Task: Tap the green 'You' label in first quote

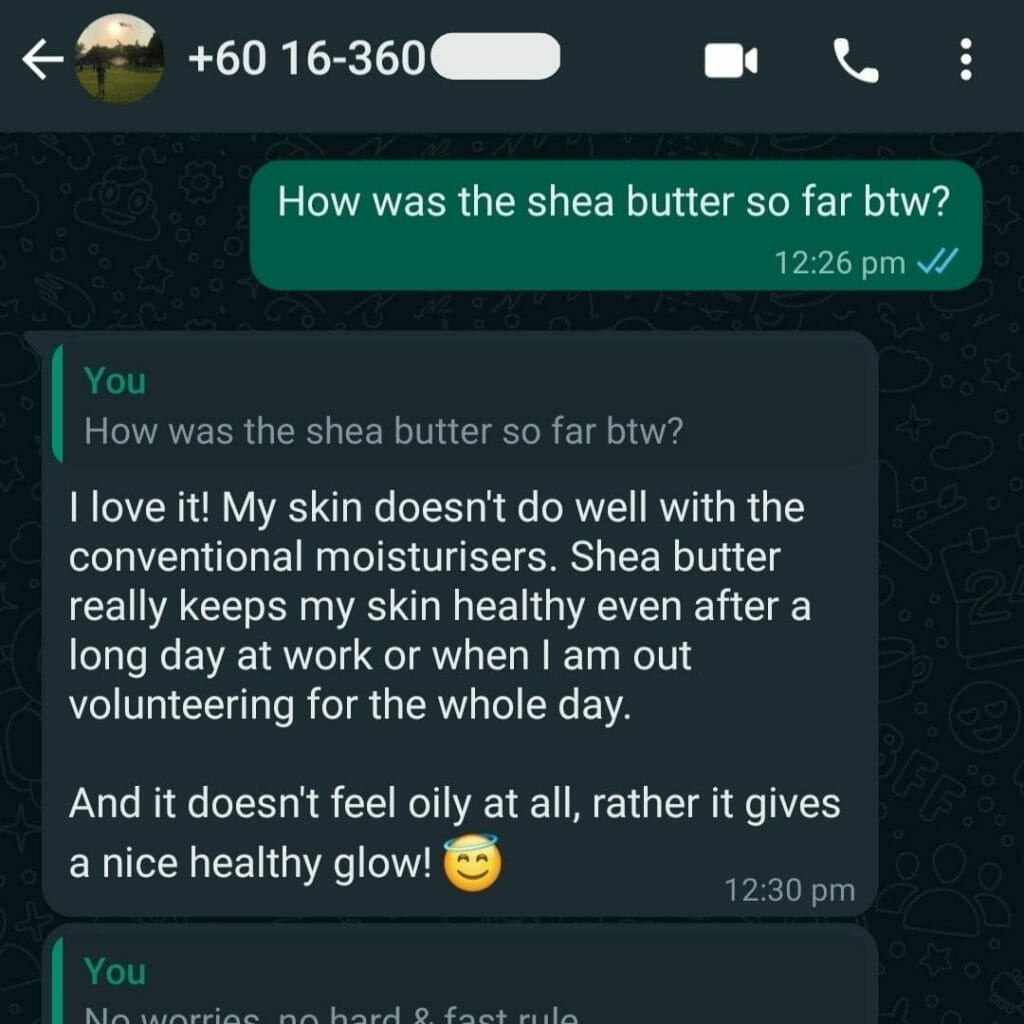Action: [115, 380]
